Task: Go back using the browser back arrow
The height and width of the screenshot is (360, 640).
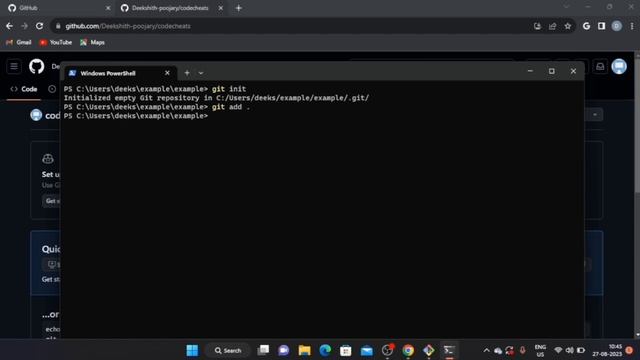Action: click(x=9, y=26)
